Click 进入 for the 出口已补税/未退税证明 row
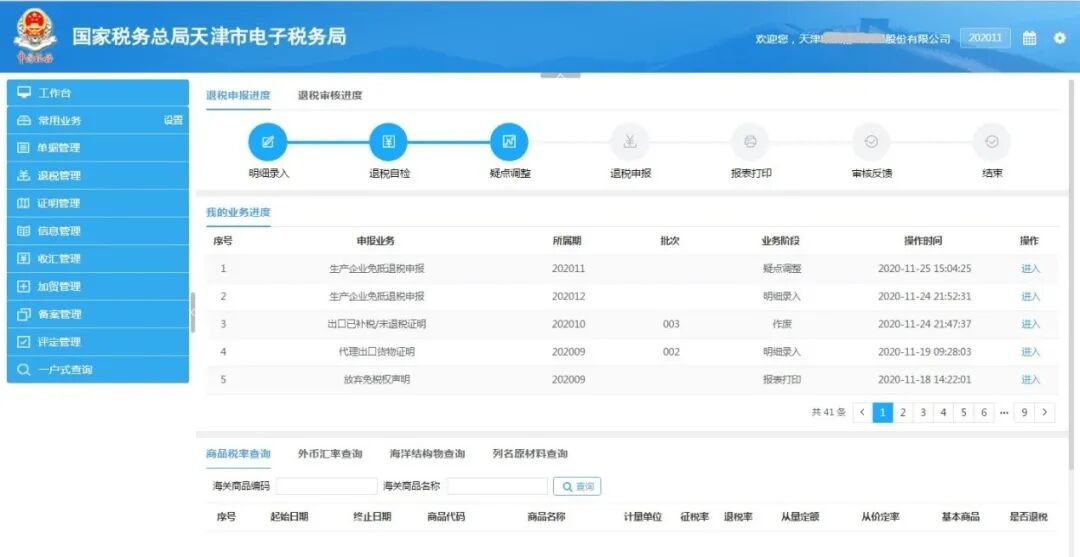Screen dimensions: 1080x557 coord(1030,324)
